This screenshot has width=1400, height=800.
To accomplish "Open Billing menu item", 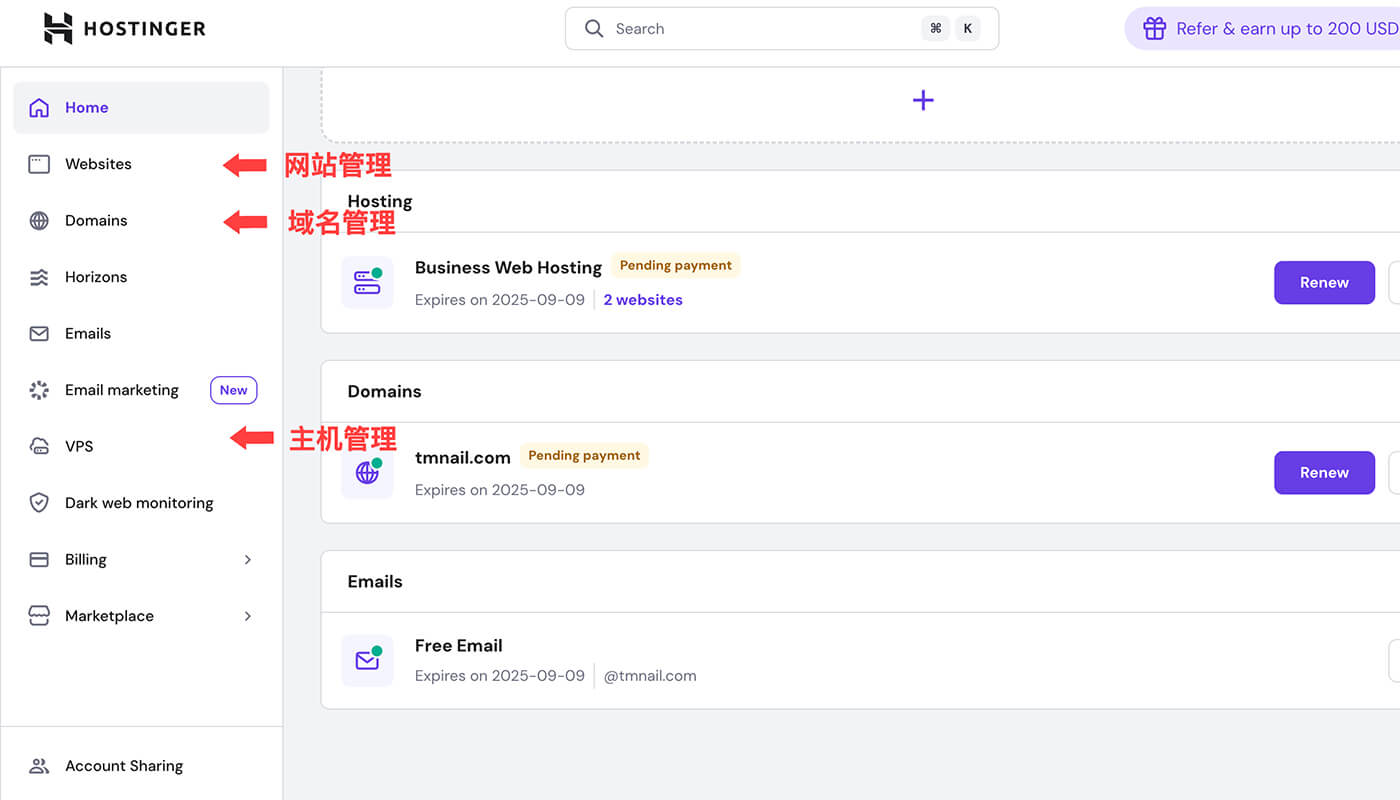I will pyautogui.click(x=141, y=560).
